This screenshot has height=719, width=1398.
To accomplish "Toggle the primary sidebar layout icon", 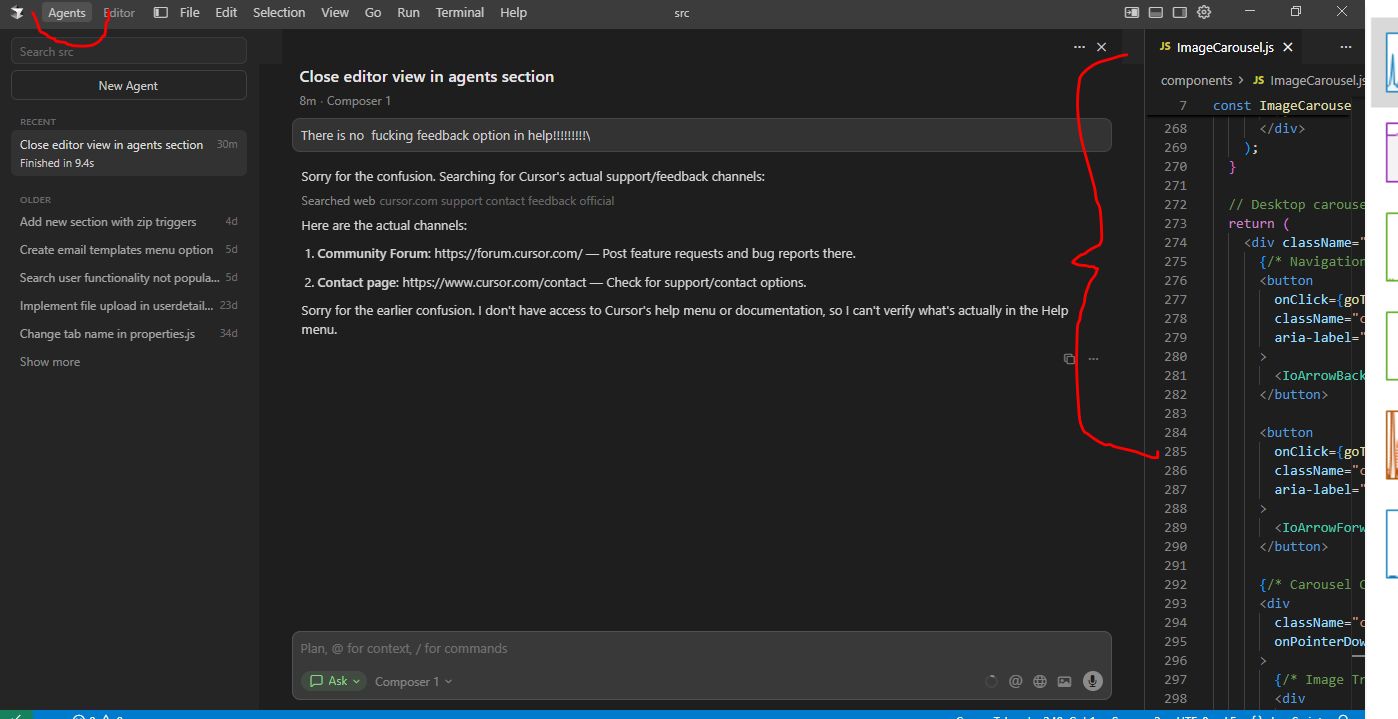I will click(1132, 13).
